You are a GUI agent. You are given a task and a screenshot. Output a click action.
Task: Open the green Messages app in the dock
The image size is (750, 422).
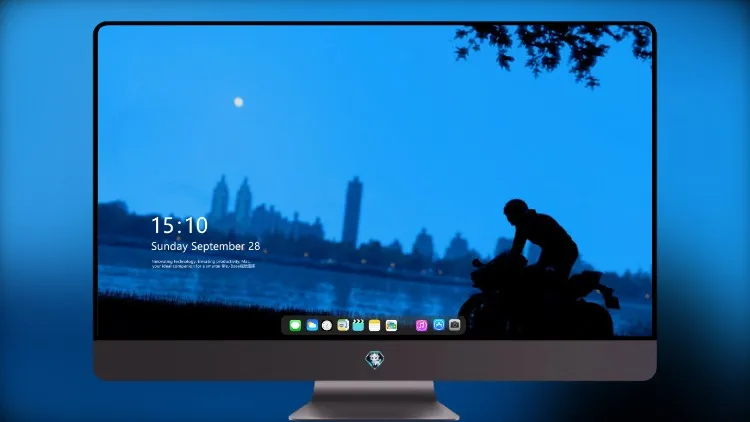click(x=295, y=325)
